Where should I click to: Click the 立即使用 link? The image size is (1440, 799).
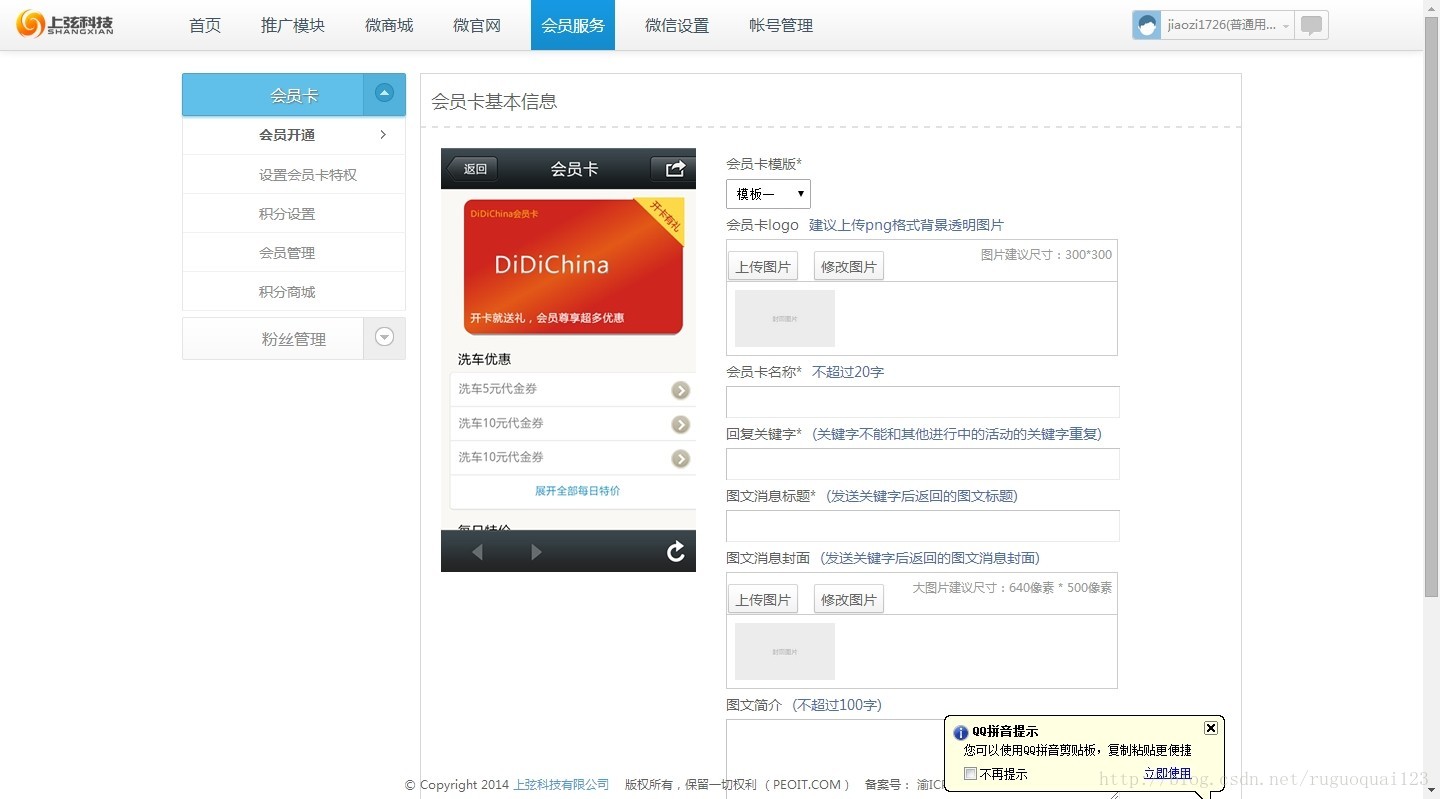(x=1167, y=773)
